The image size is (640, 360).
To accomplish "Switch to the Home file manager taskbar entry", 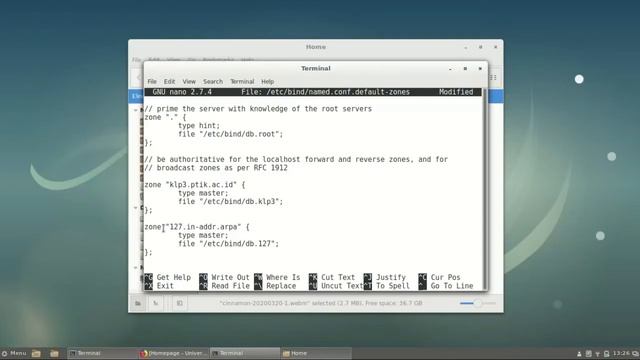I will 316,353.
